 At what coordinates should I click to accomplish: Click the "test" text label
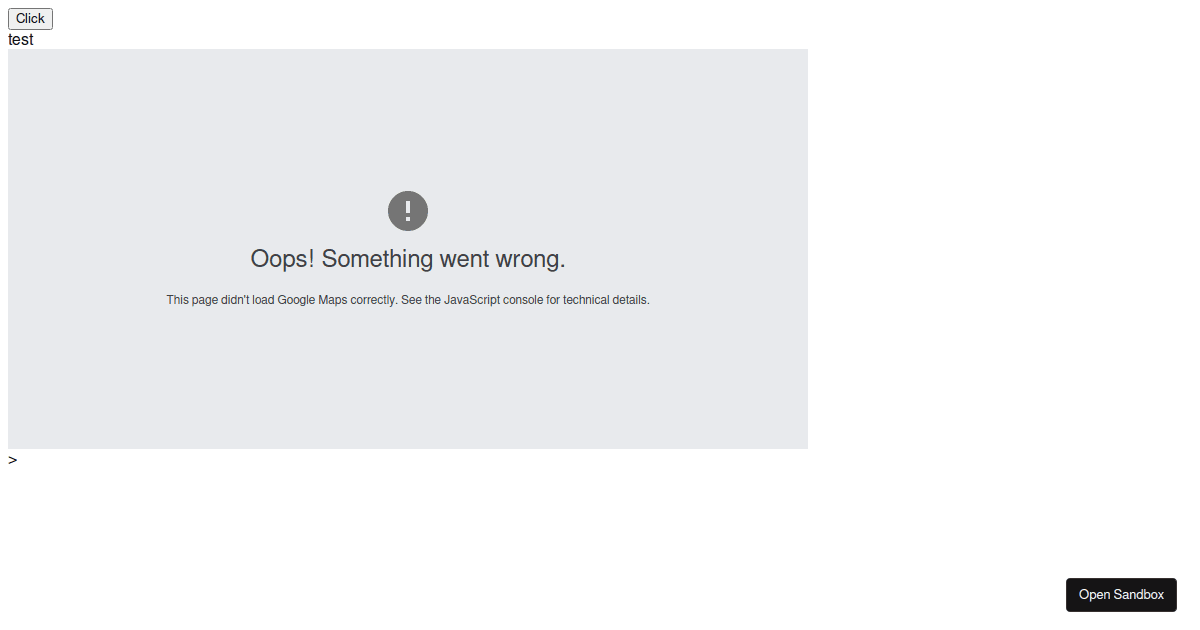pos(20,40)
